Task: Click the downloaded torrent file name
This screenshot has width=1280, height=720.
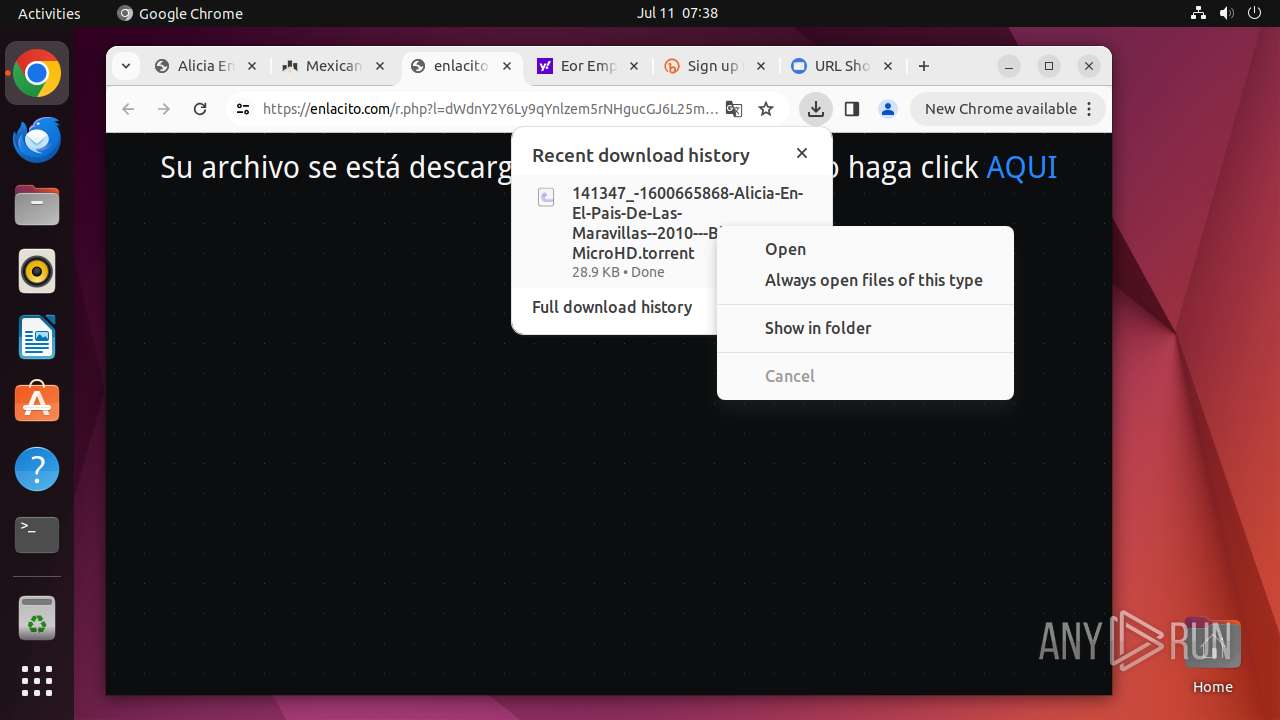Action: coord(687,223)
